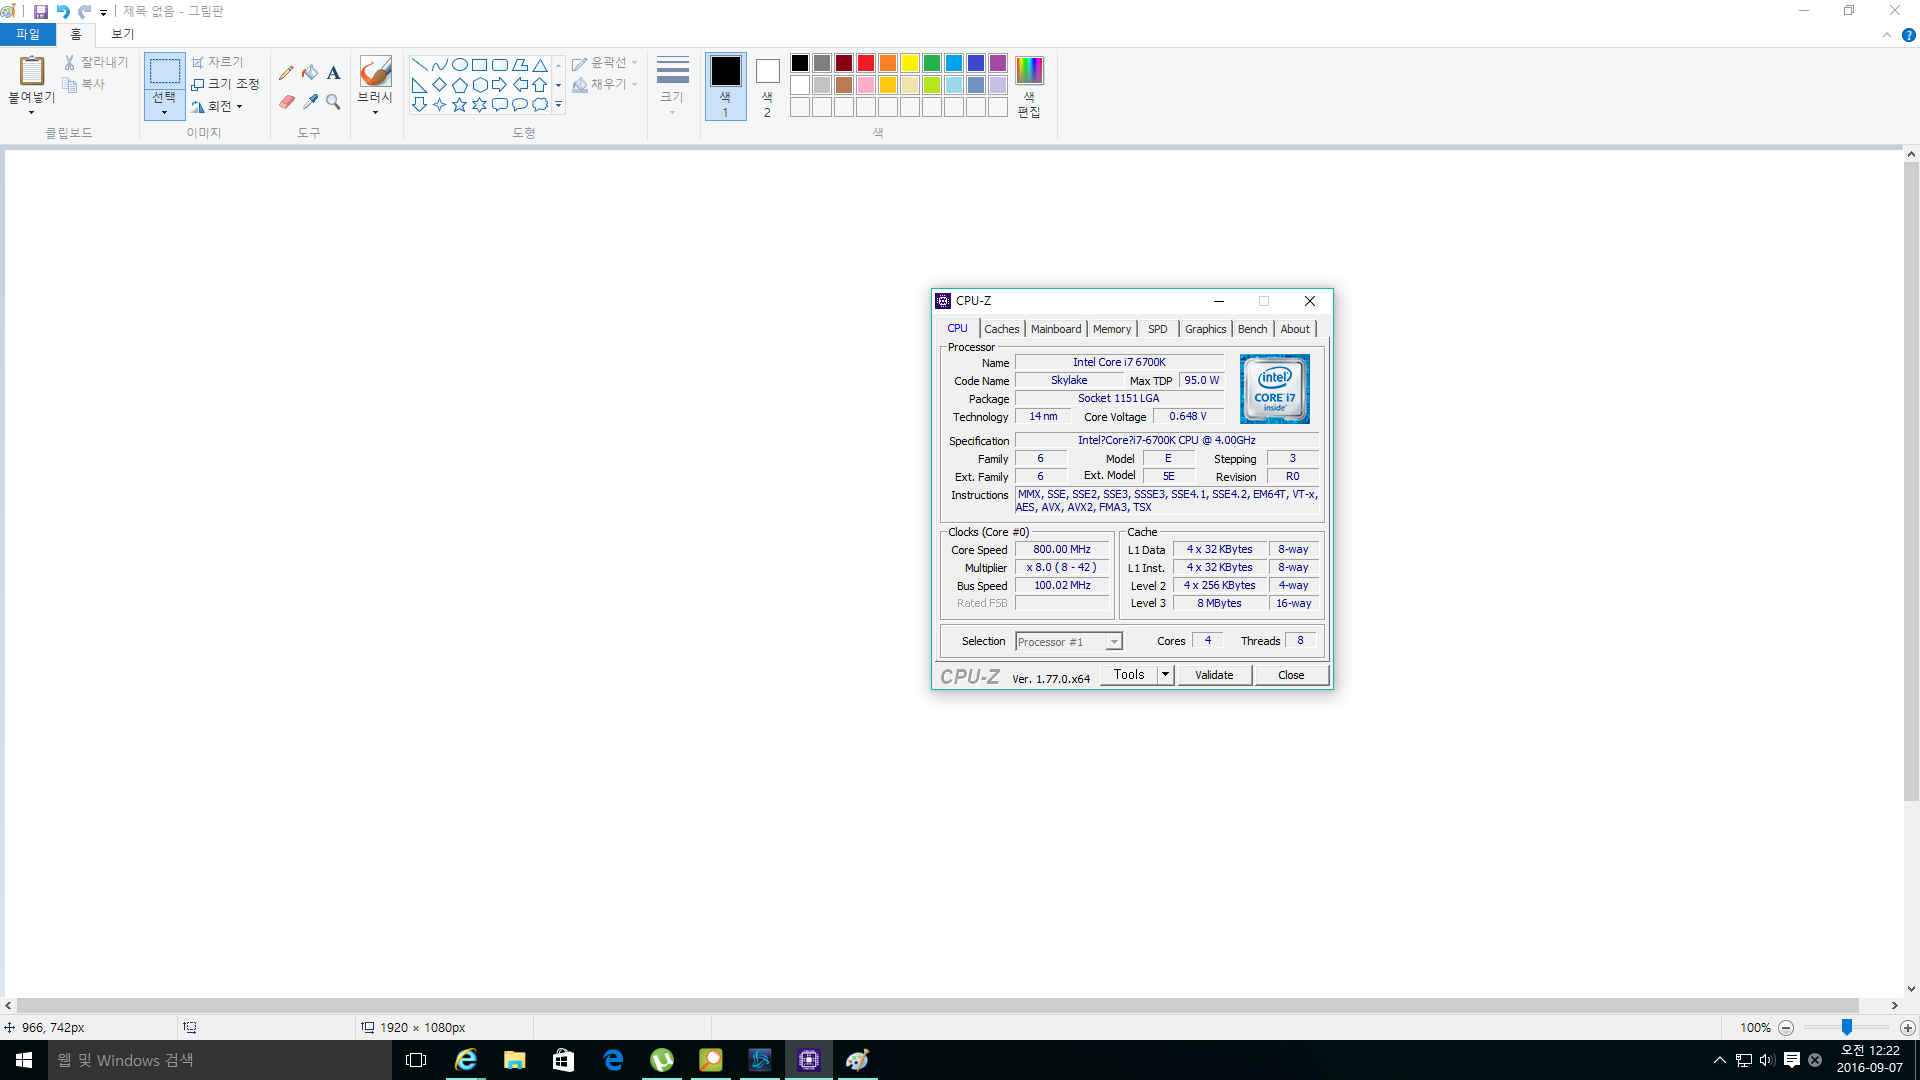Pick the green color swatch

[932, 64]
